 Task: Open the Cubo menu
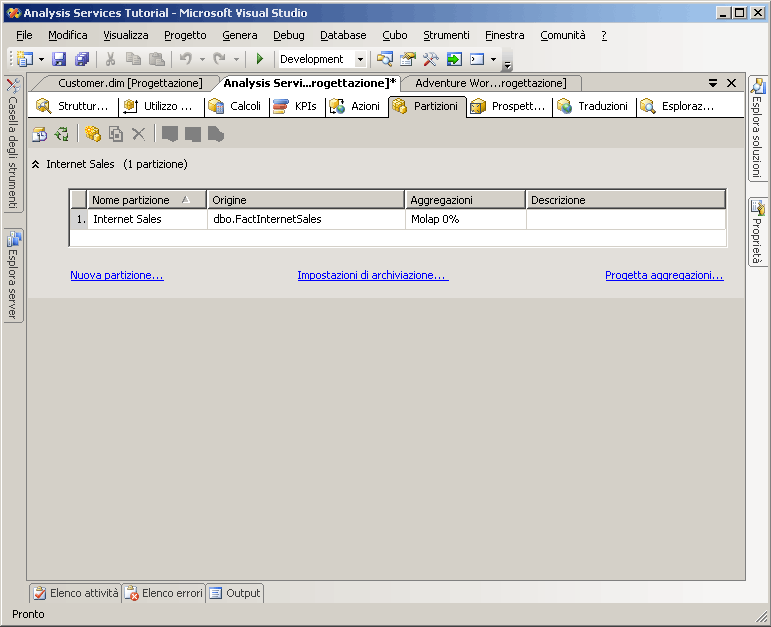click(395, 35)
